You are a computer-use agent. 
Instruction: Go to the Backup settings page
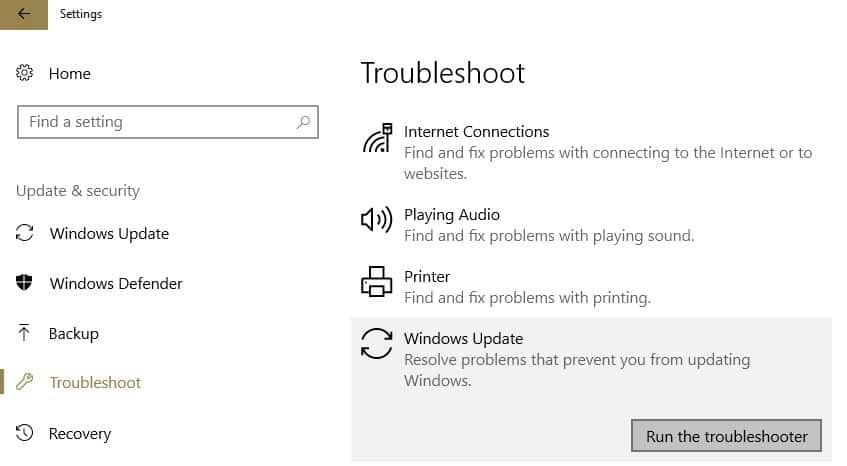(x=74, y=333)
